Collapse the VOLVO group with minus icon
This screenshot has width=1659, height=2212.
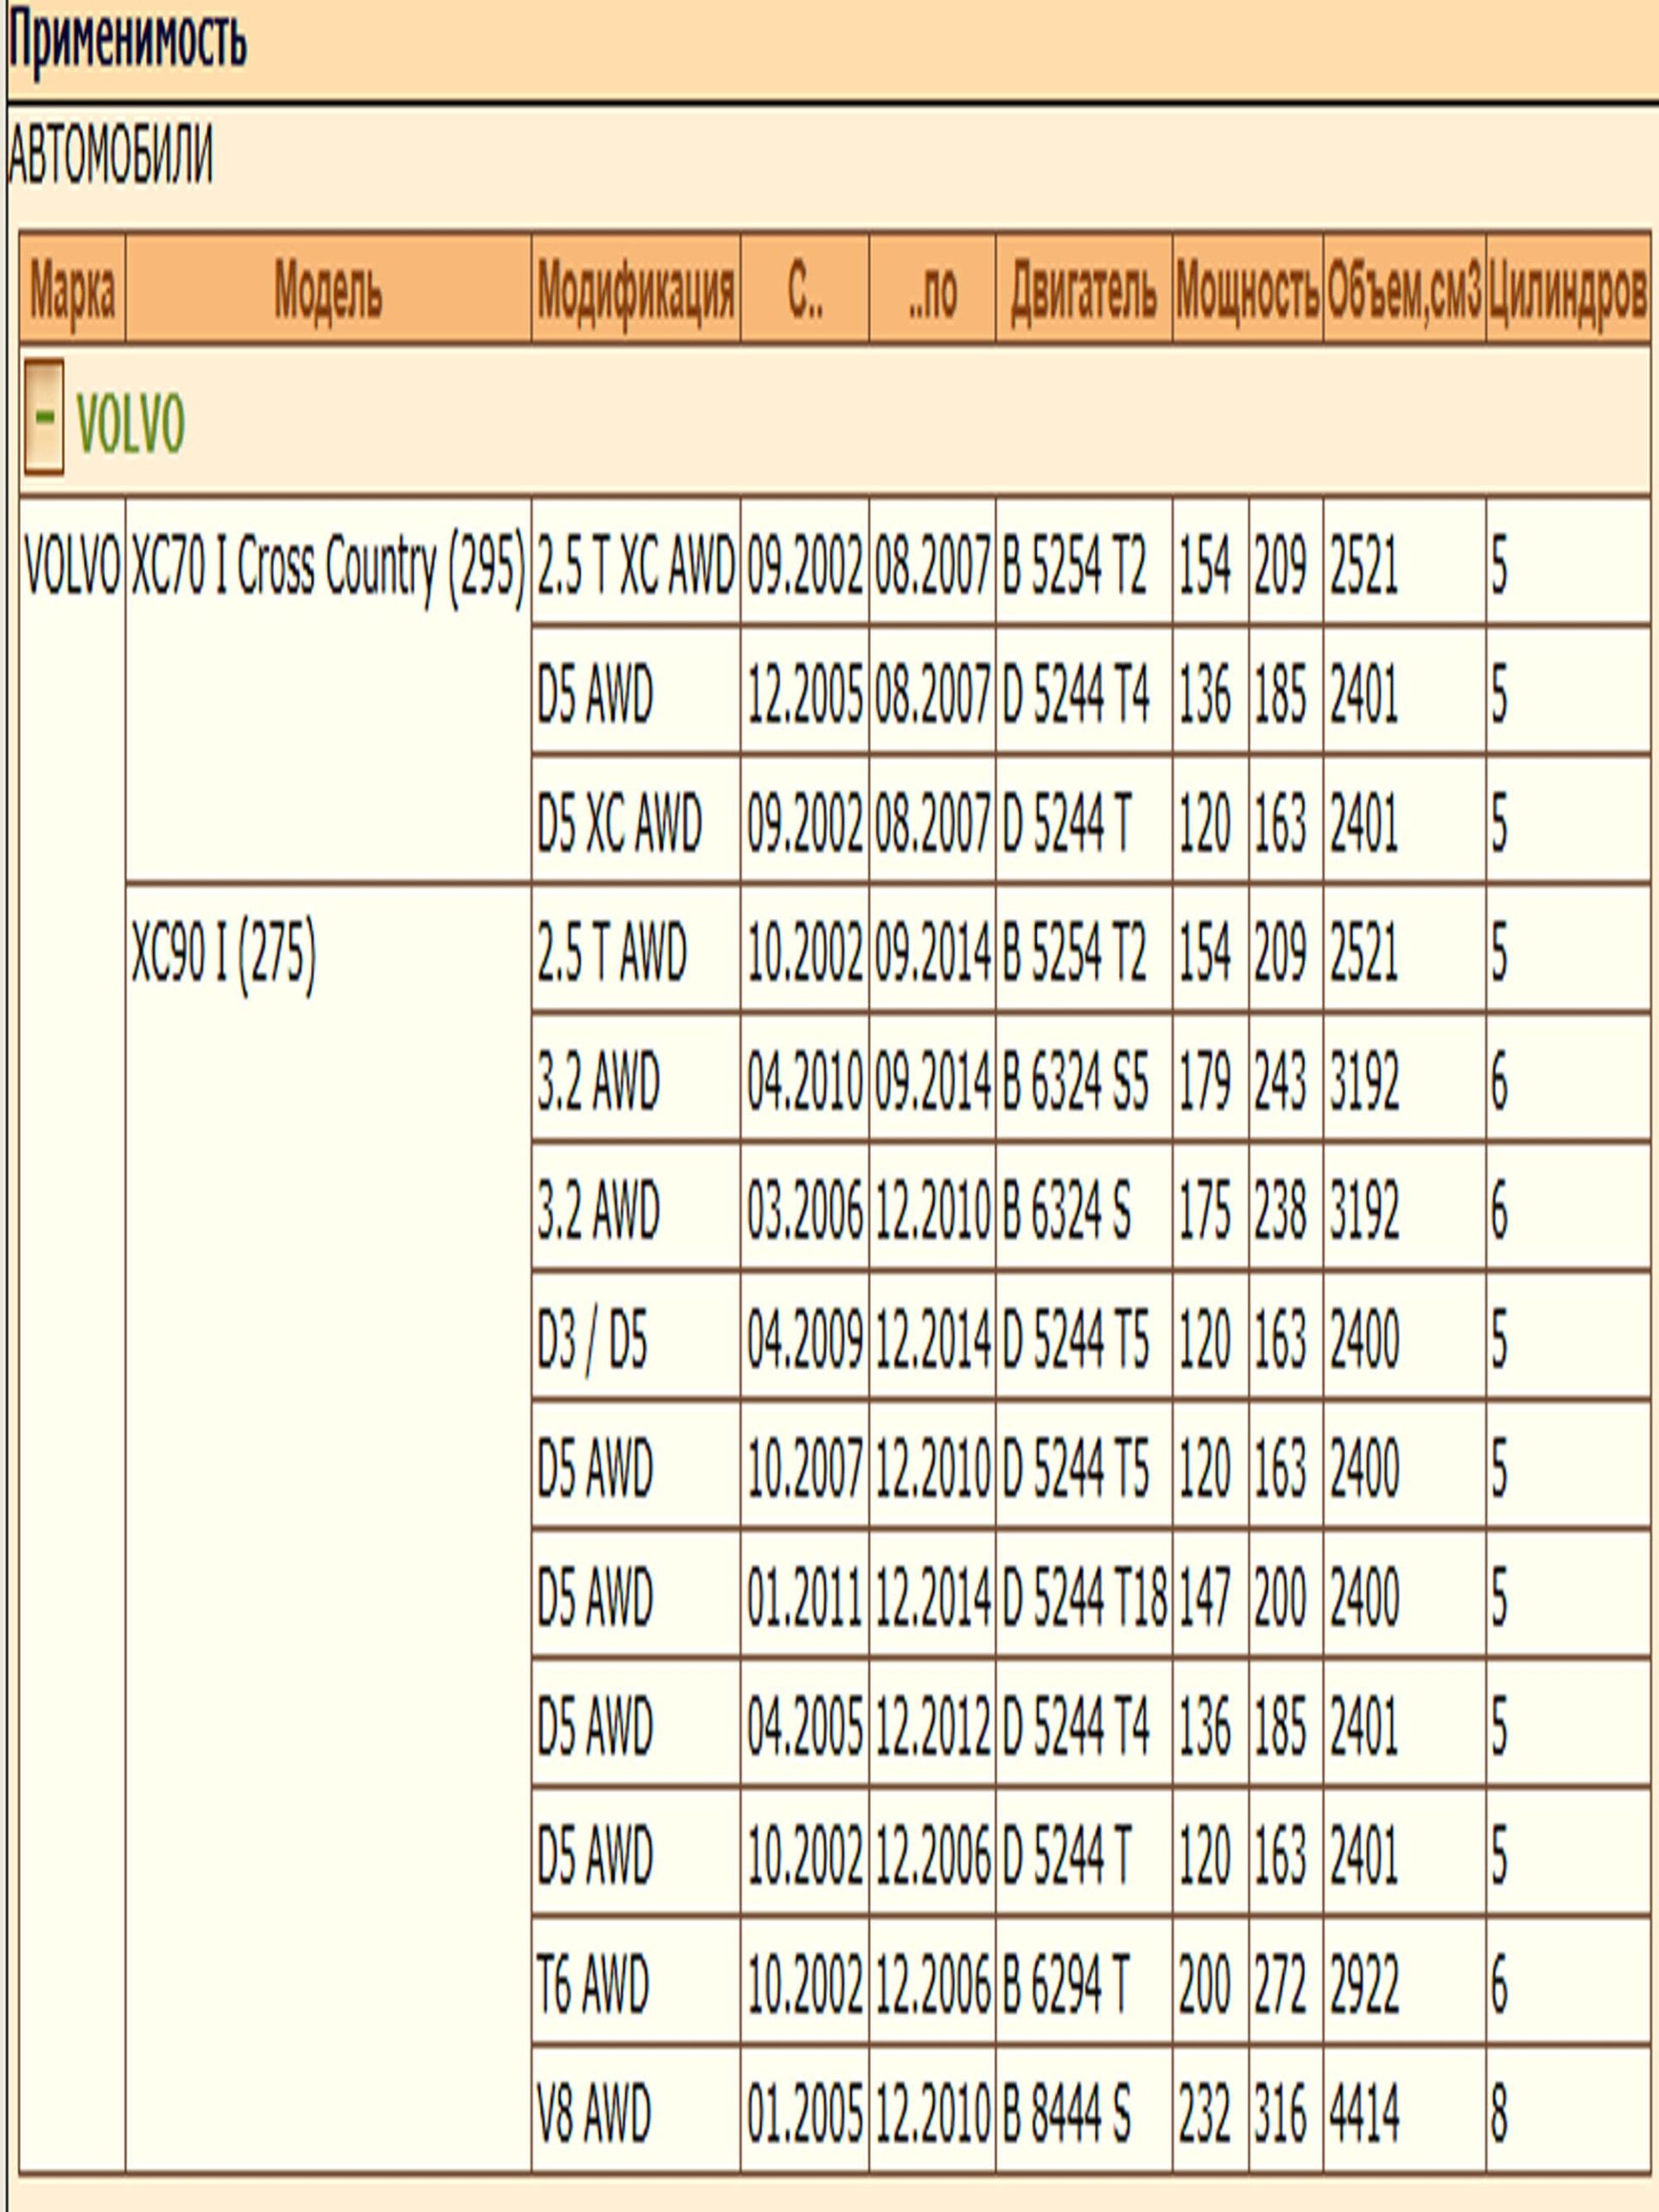tap(43, 417)
